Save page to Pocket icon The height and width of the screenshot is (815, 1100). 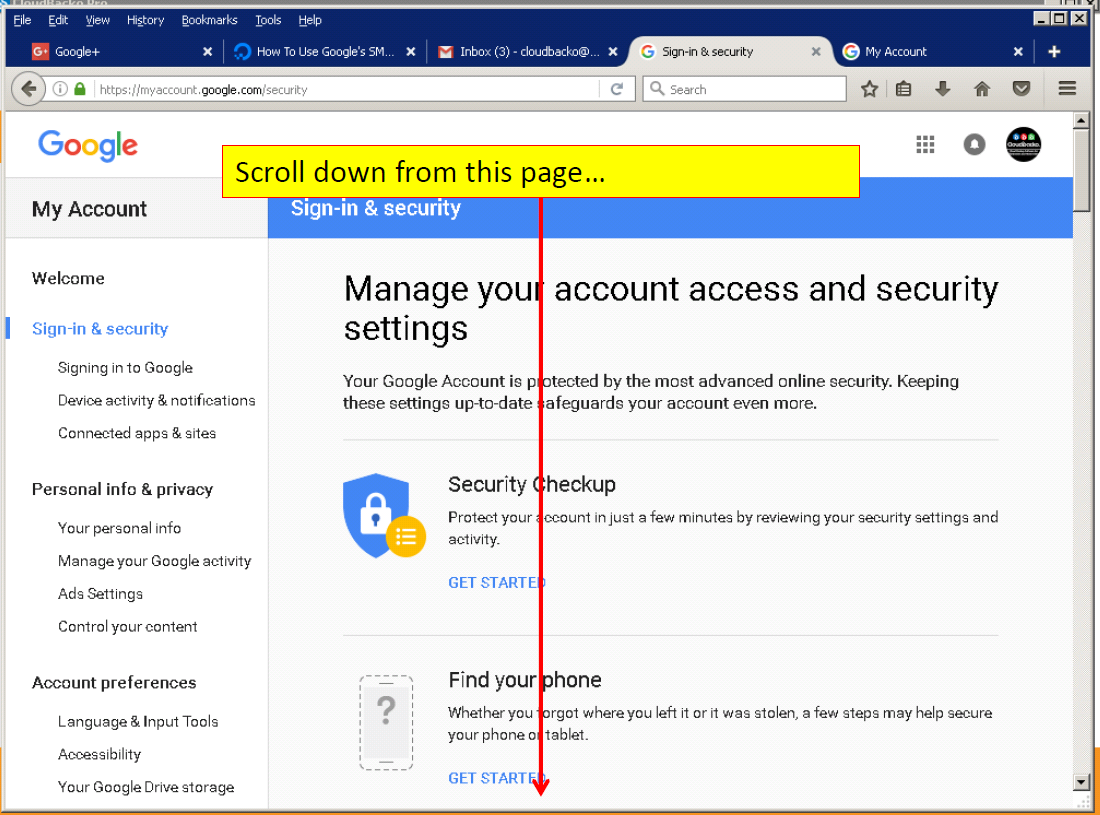[1021, 89]
